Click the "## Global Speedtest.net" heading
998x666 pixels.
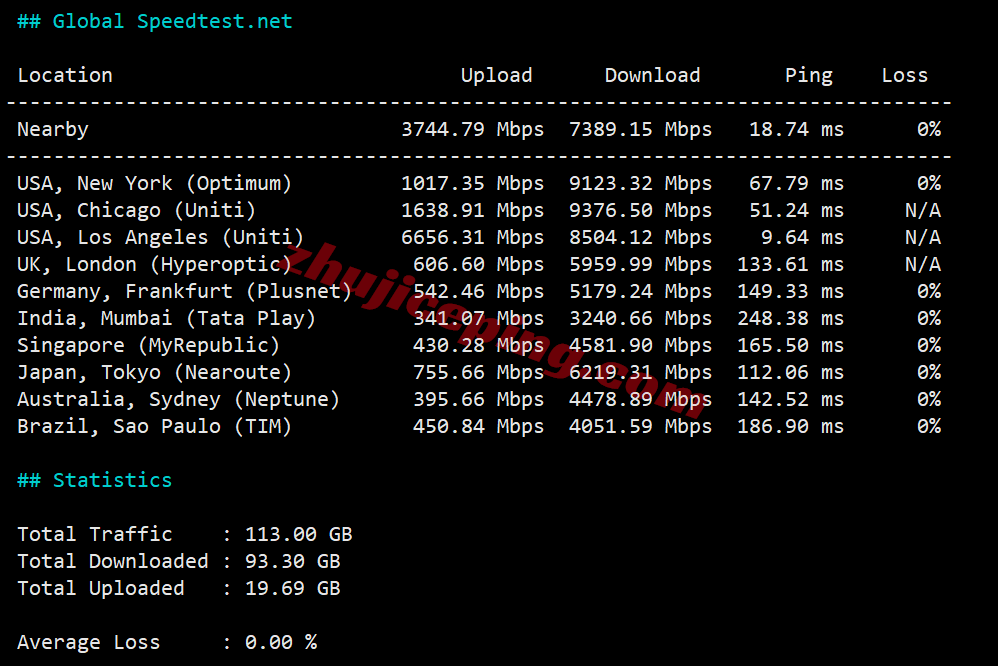click(155, 21)
